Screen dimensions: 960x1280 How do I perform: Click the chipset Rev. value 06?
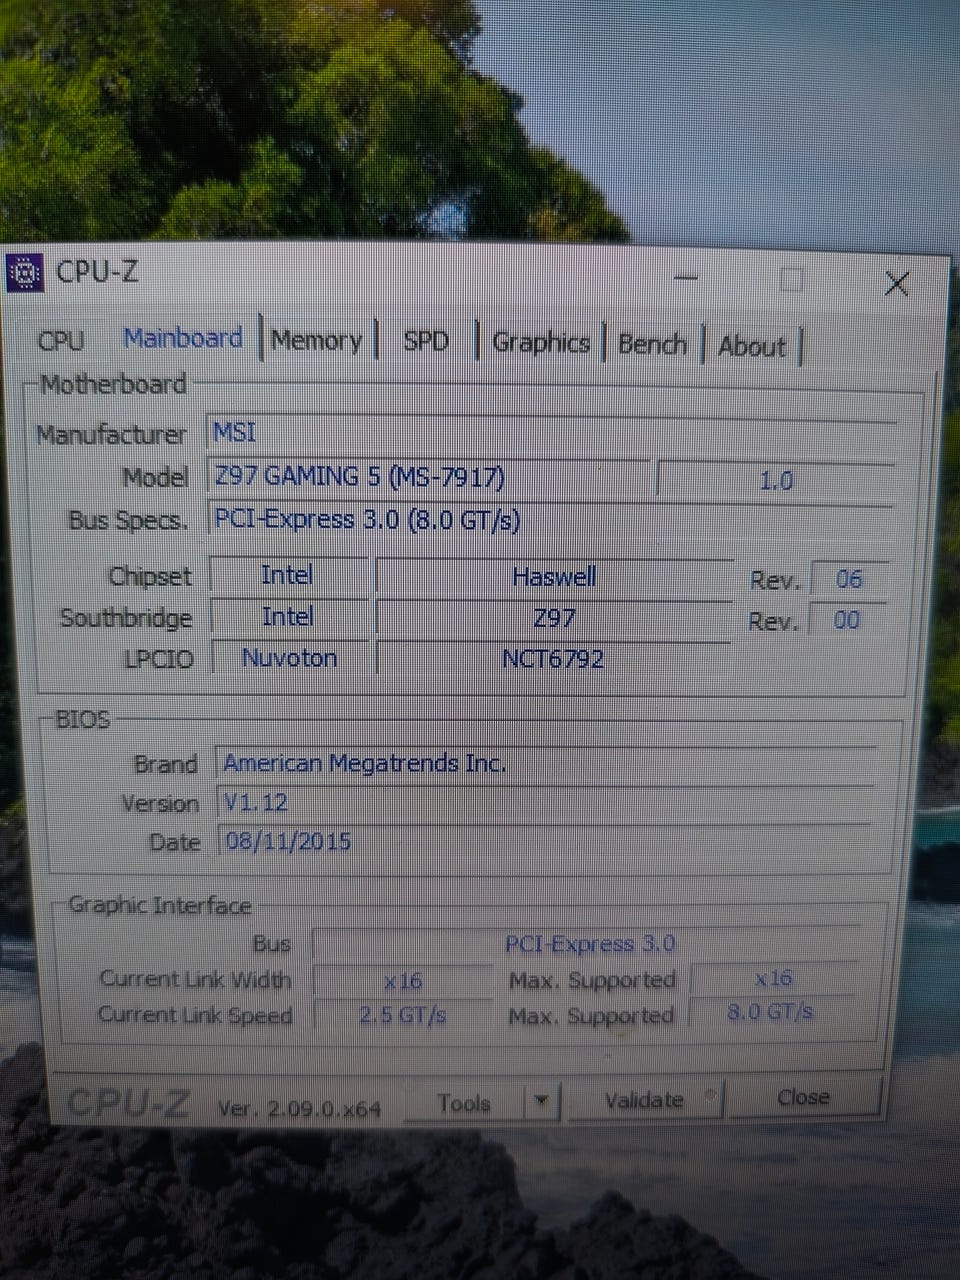pyautogui.click(x=848, y=579)
